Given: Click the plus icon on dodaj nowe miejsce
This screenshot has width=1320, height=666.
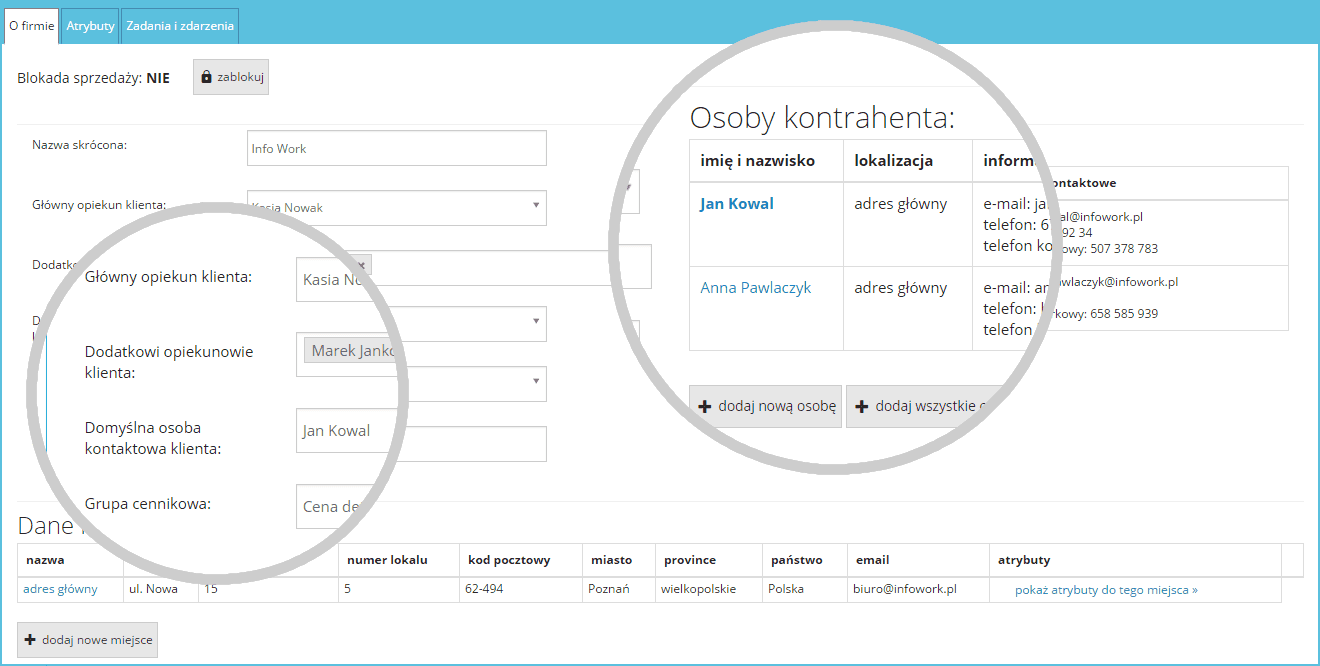Looking at the screenshot, I should (31, 640).
